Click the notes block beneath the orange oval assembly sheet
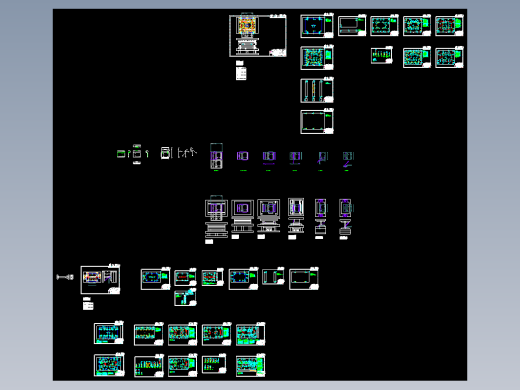 tap(88, 306)
